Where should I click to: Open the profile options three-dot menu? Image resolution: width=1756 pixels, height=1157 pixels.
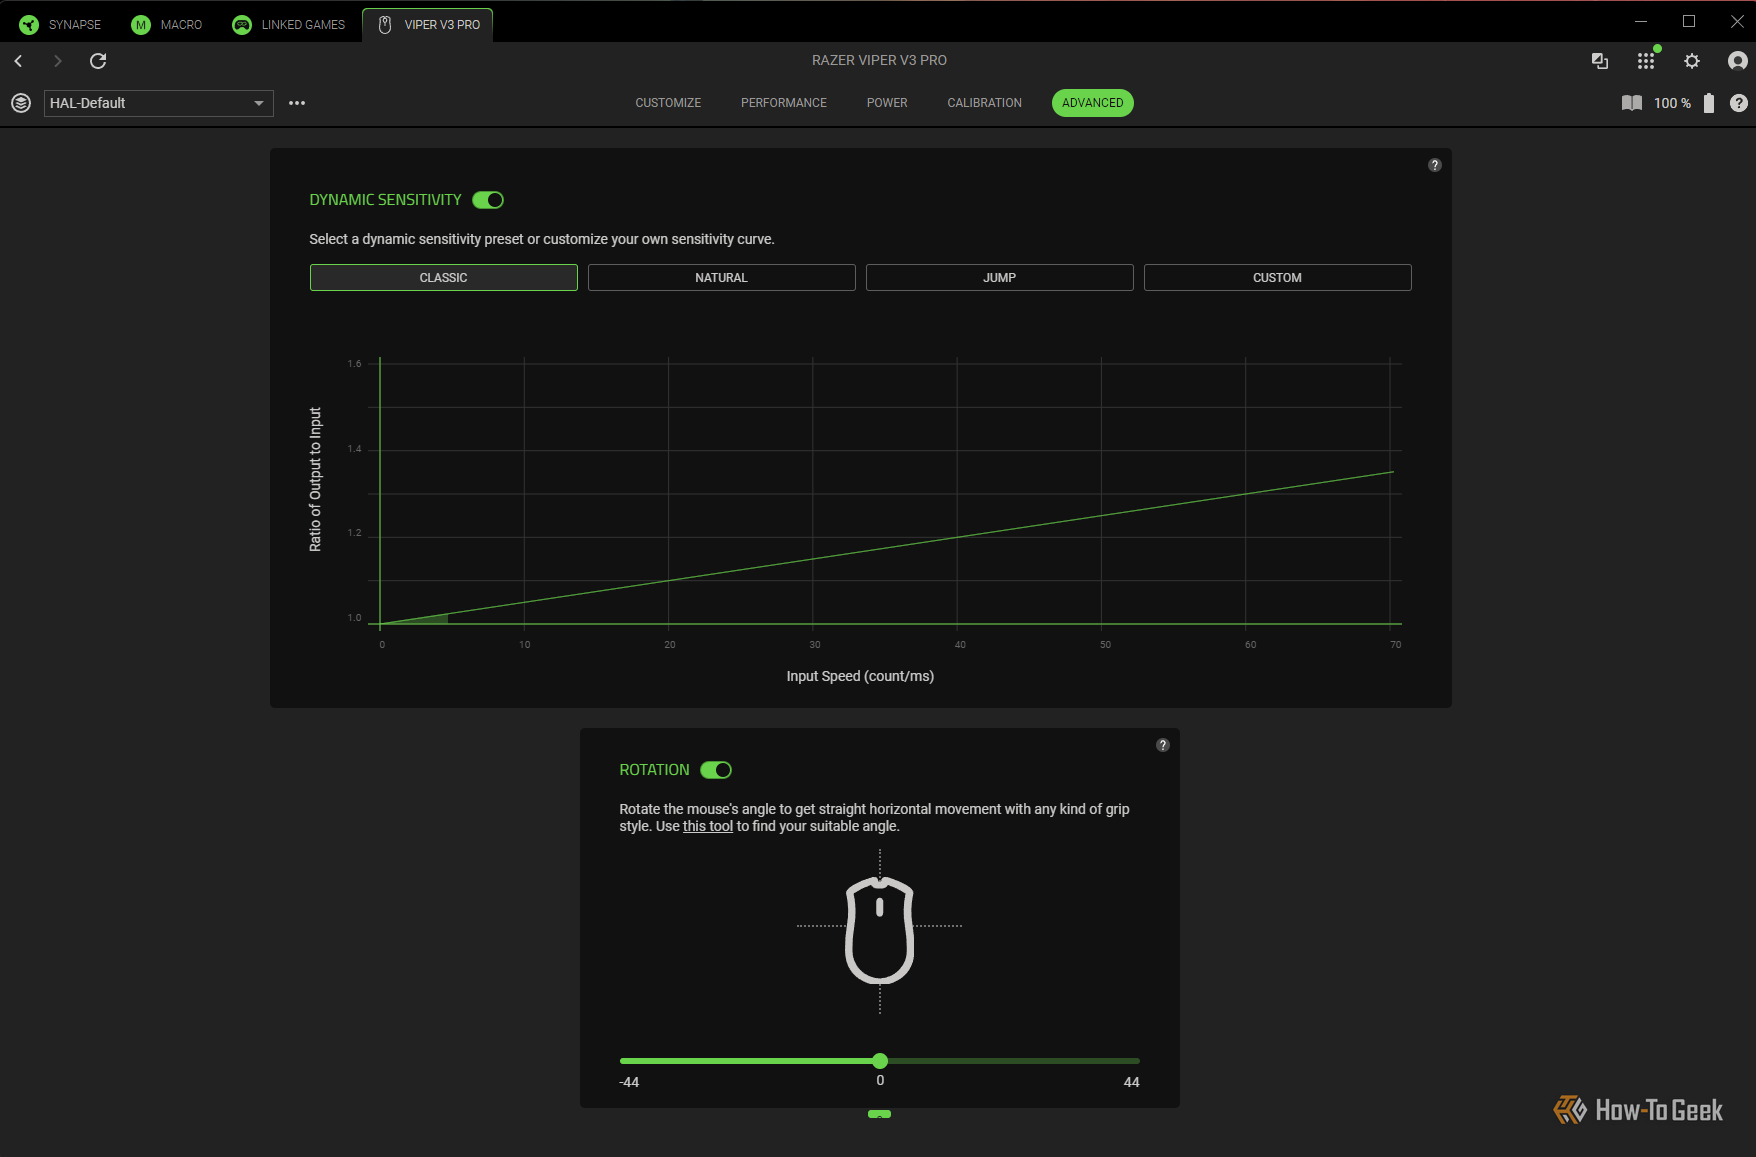pos(297,103)
